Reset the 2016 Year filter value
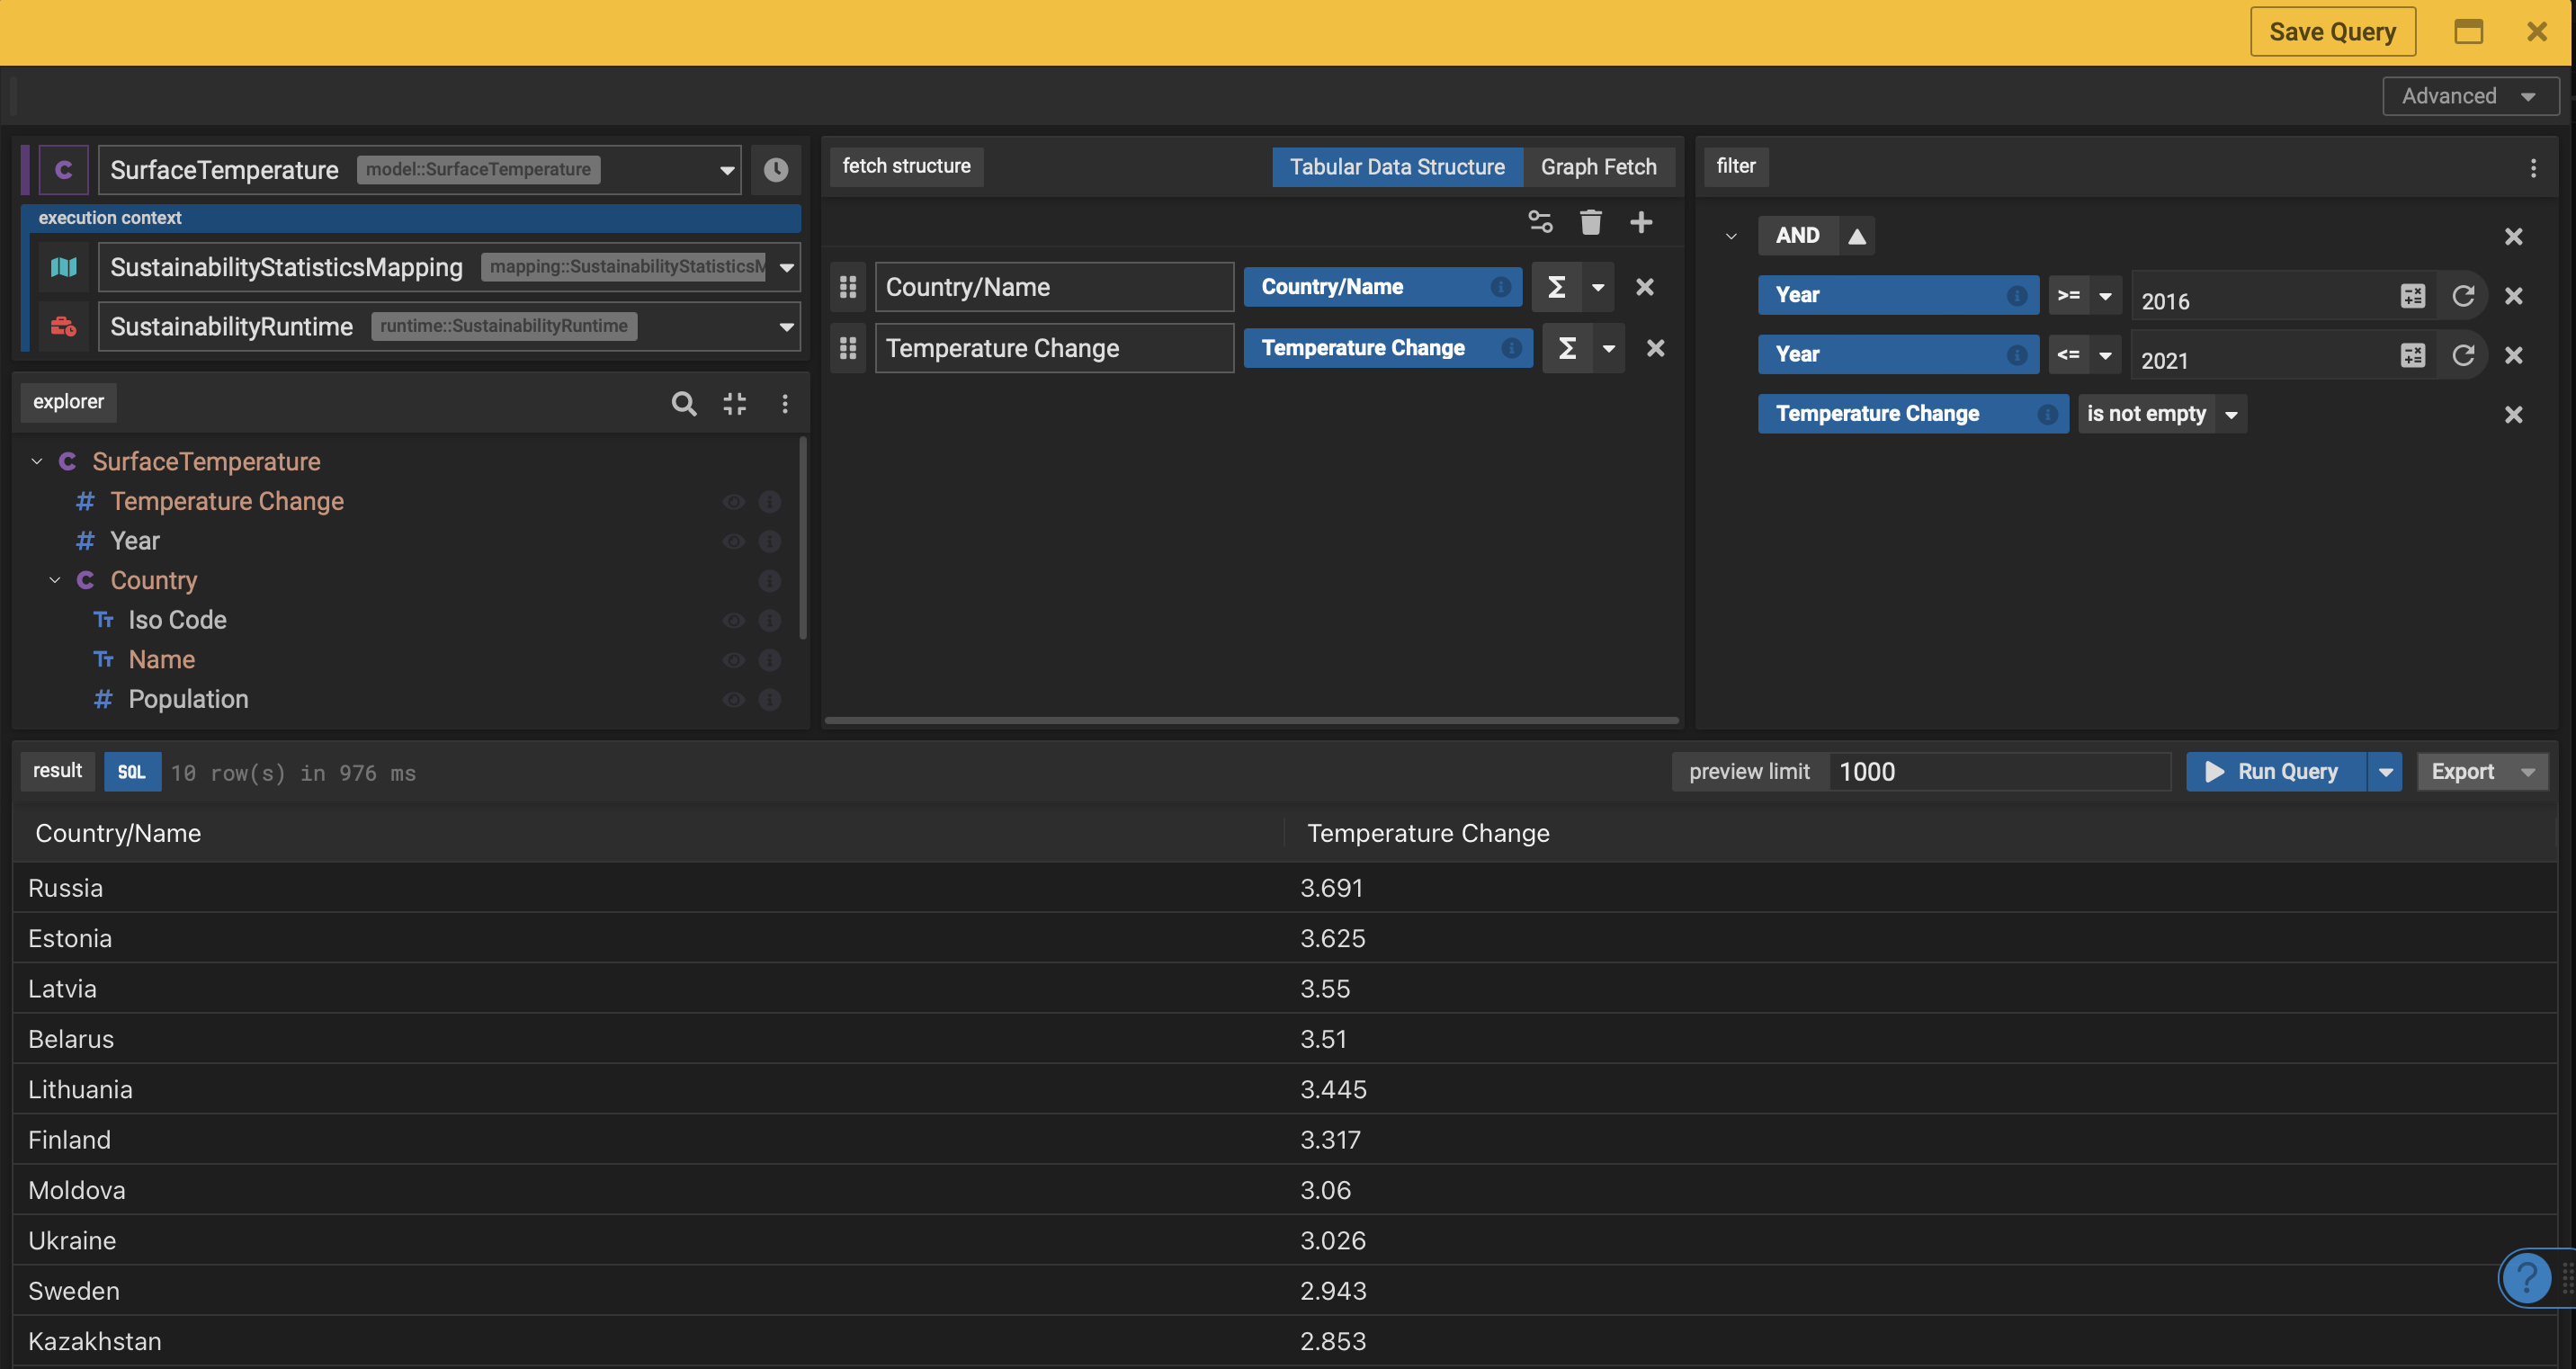Screen dimensions: 2576x1369 pos(2463,296)
